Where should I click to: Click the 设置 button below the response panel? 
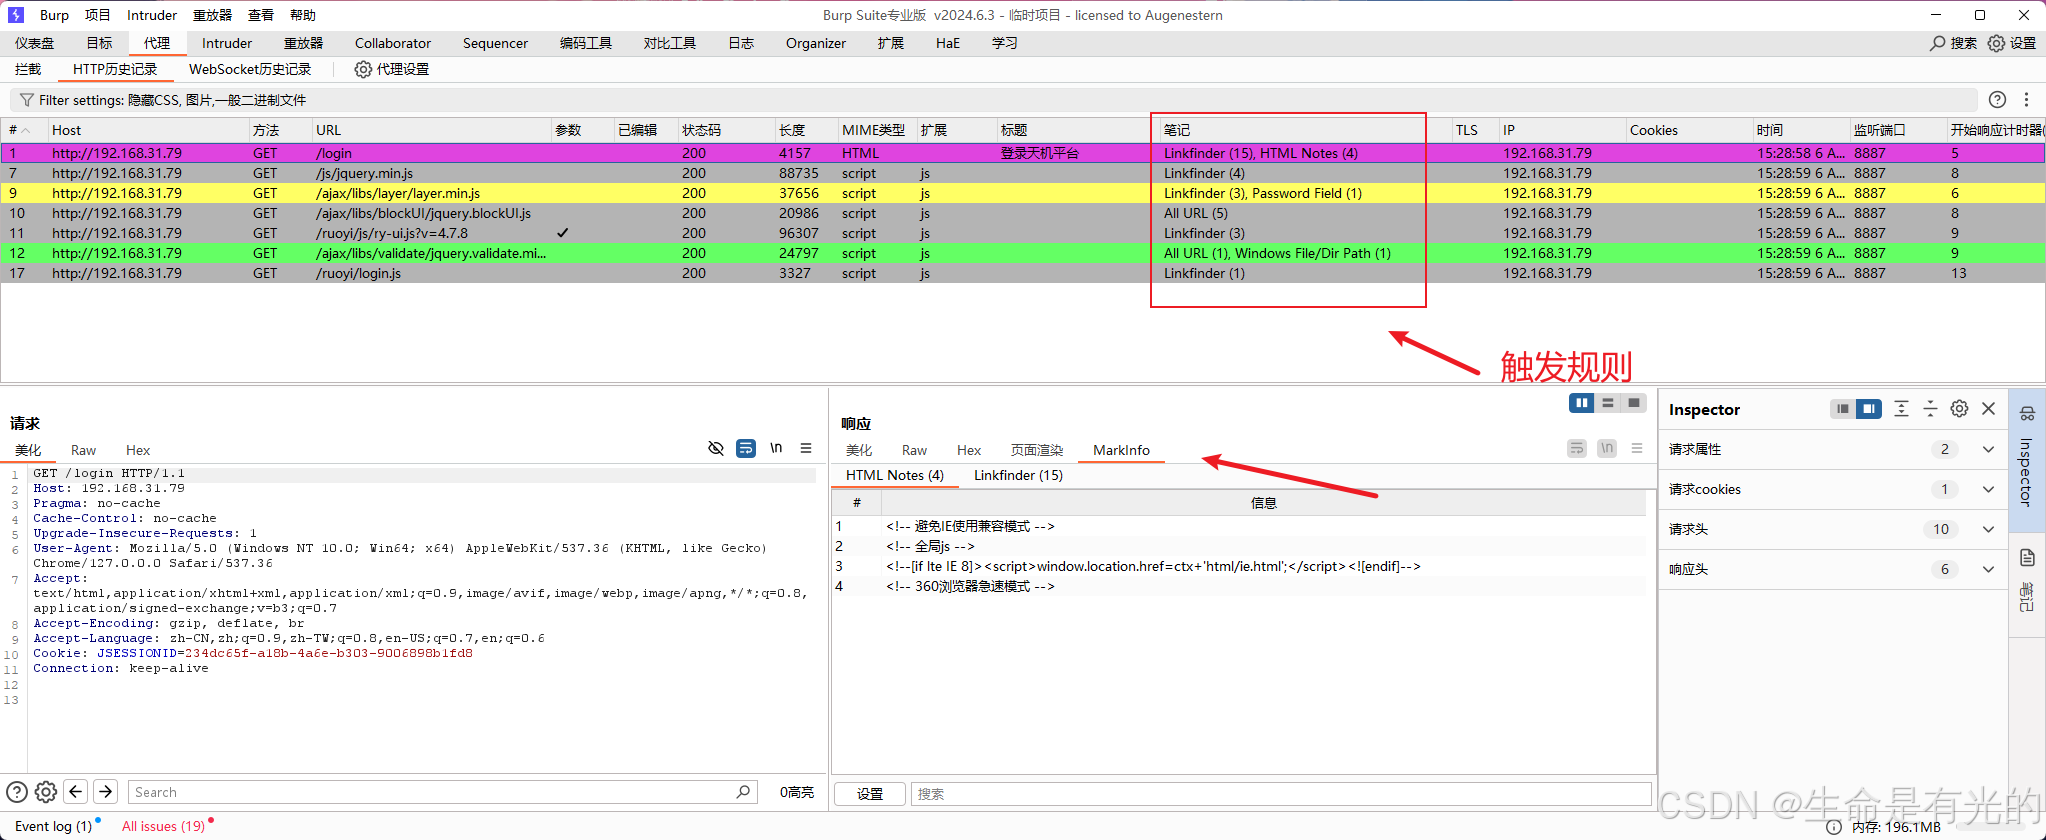click(870, 794)
